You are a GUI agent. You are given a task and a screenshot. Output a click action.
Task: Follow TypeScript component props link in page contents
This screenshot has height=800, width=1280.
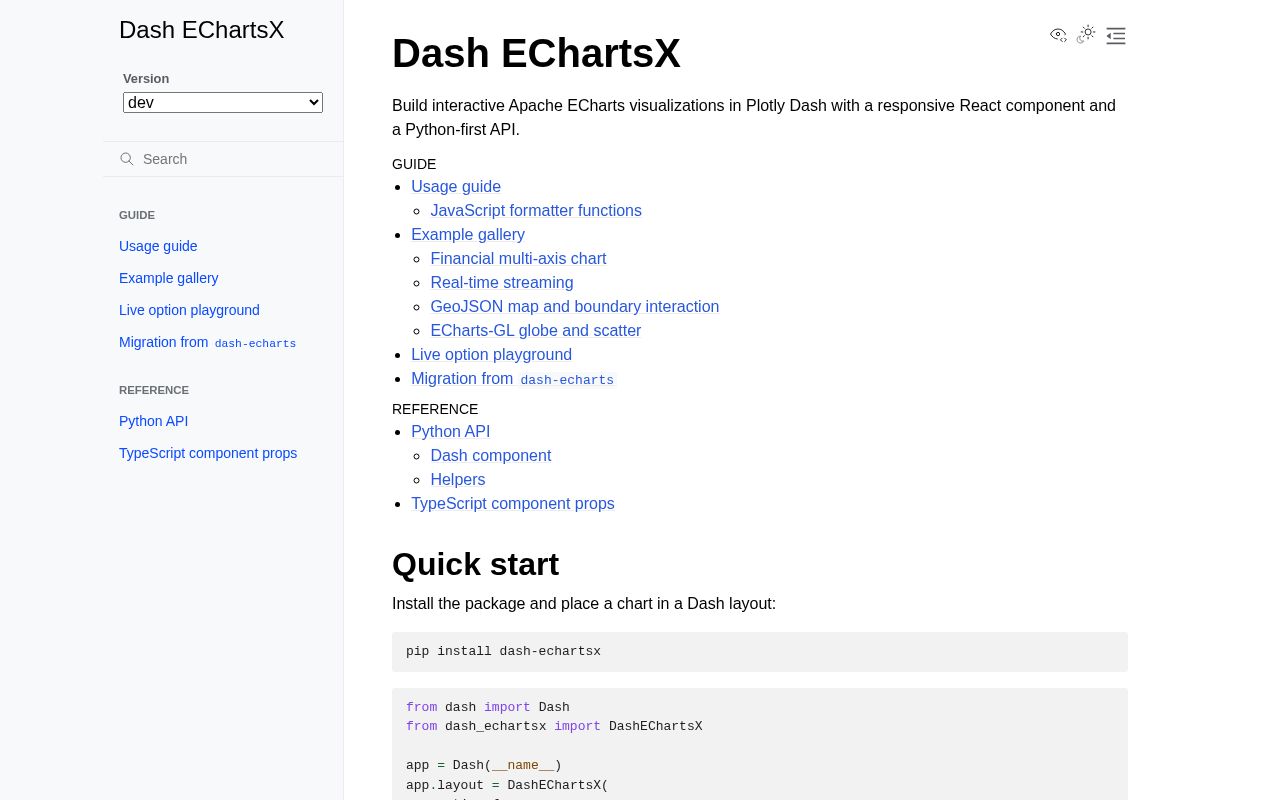tap(513, 504)
